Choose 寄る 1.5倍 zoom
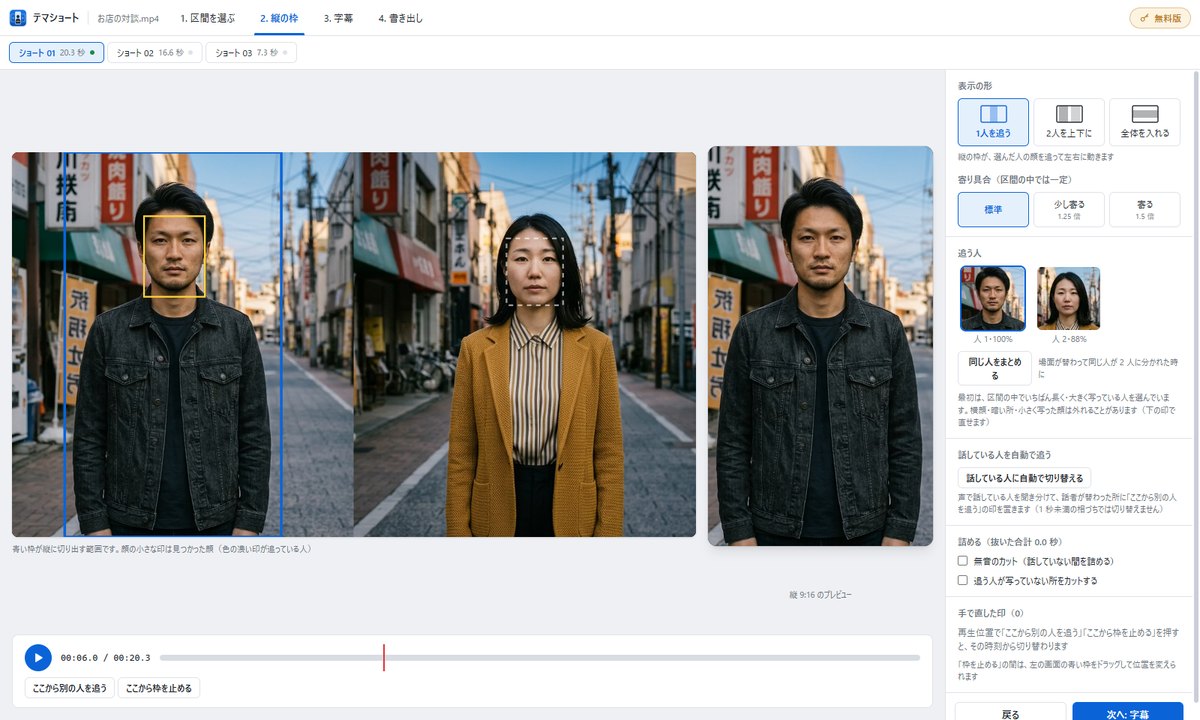1200x720 pixels. click(x=1145, y=210)
